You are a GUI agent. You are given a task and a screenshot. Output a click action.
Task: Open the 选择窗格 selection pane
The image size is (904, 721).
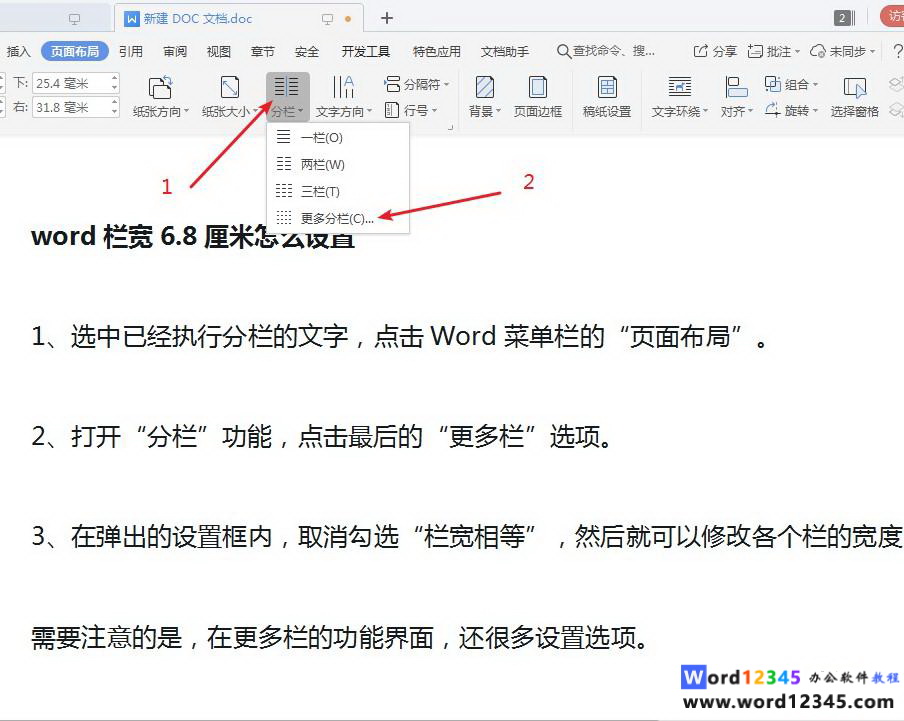(x=854, y=96)
